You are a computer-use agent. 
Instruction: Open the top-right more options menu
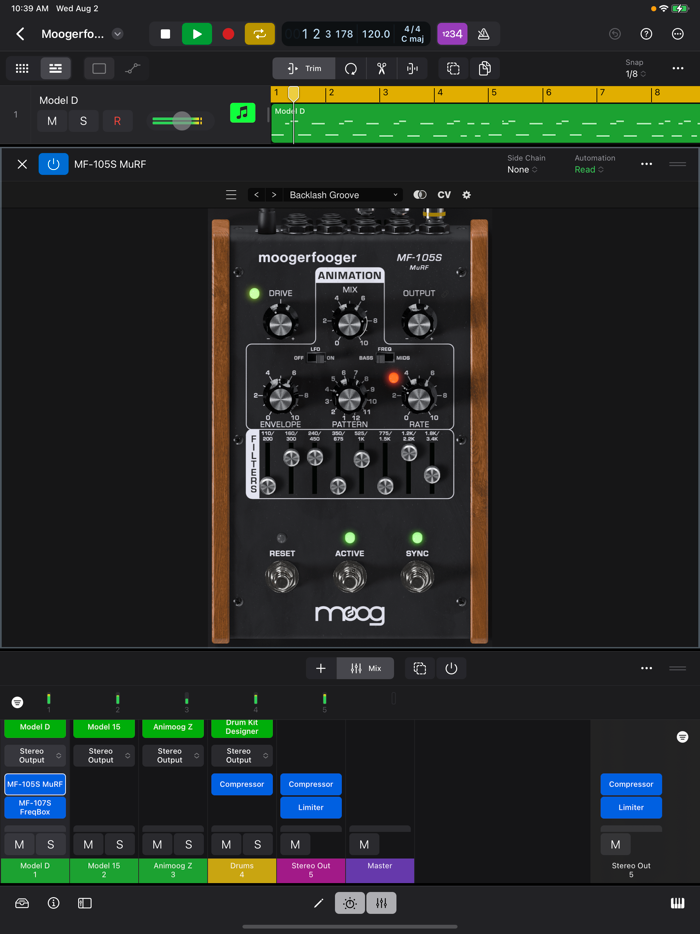677,34
